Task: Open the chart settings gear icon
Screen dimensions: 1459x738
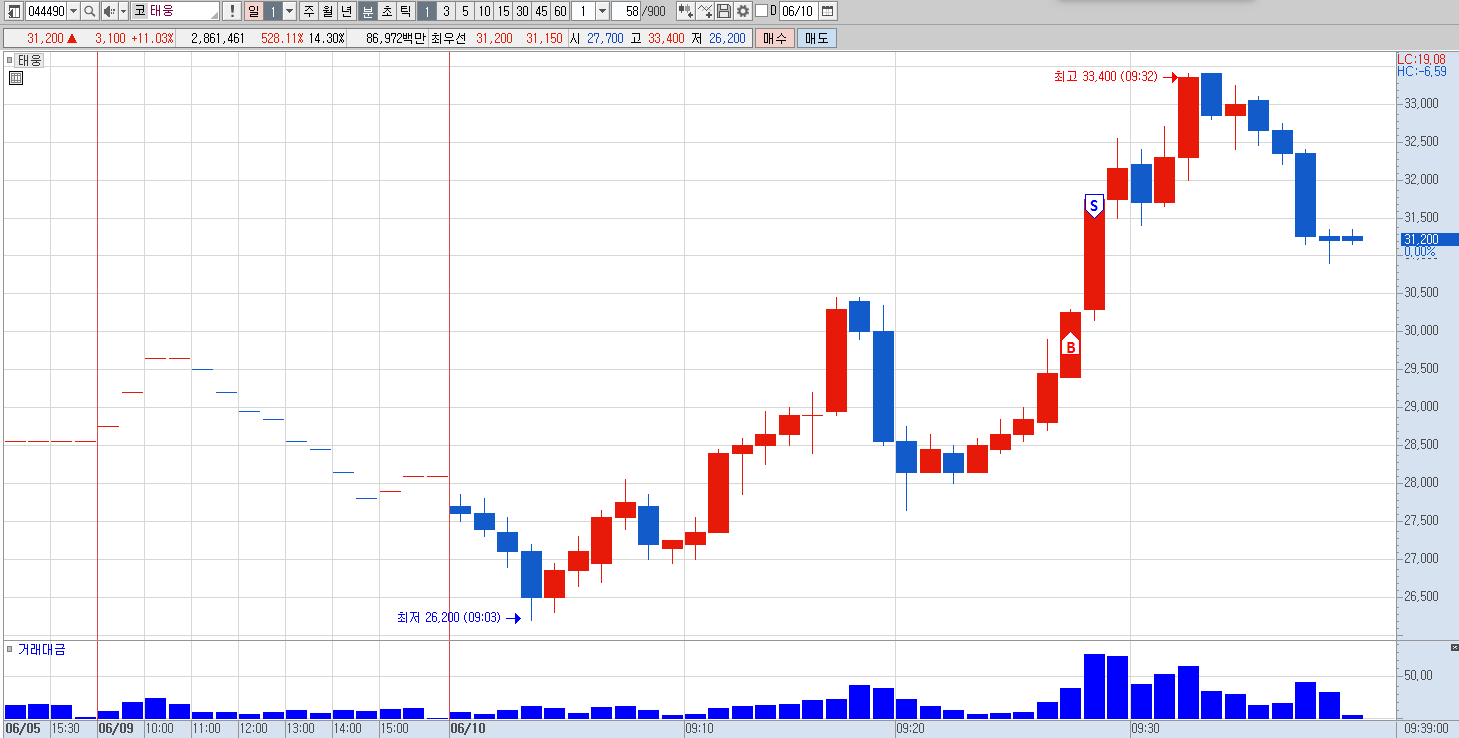Action: pyautogui.click(x=743, y=11)
